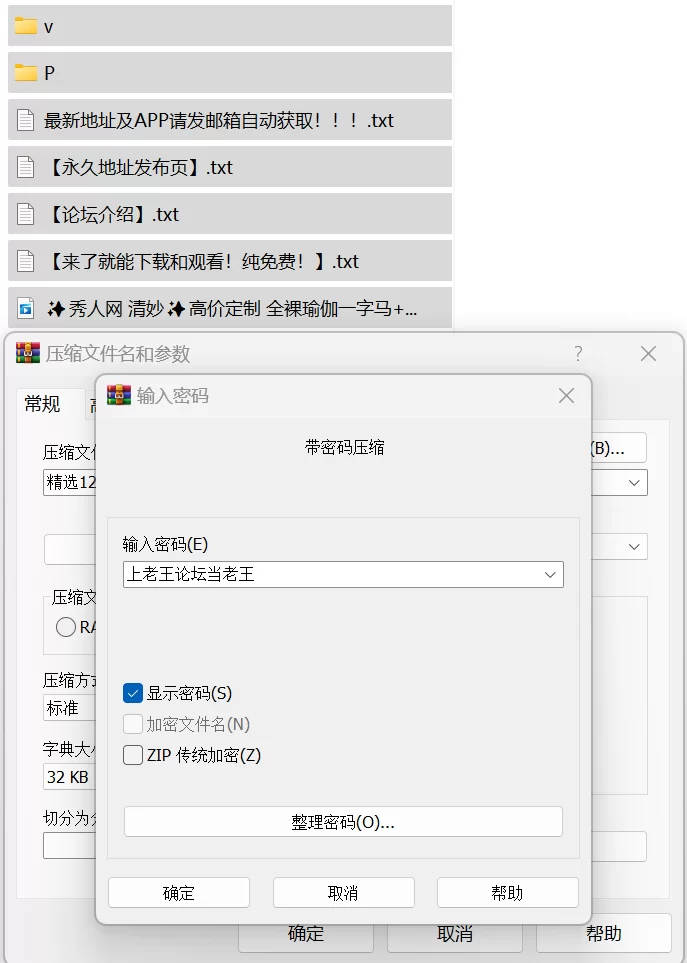
Task: Select the 【永久地址发布页】.txt file icon
Action: click(x=25, y=167)
